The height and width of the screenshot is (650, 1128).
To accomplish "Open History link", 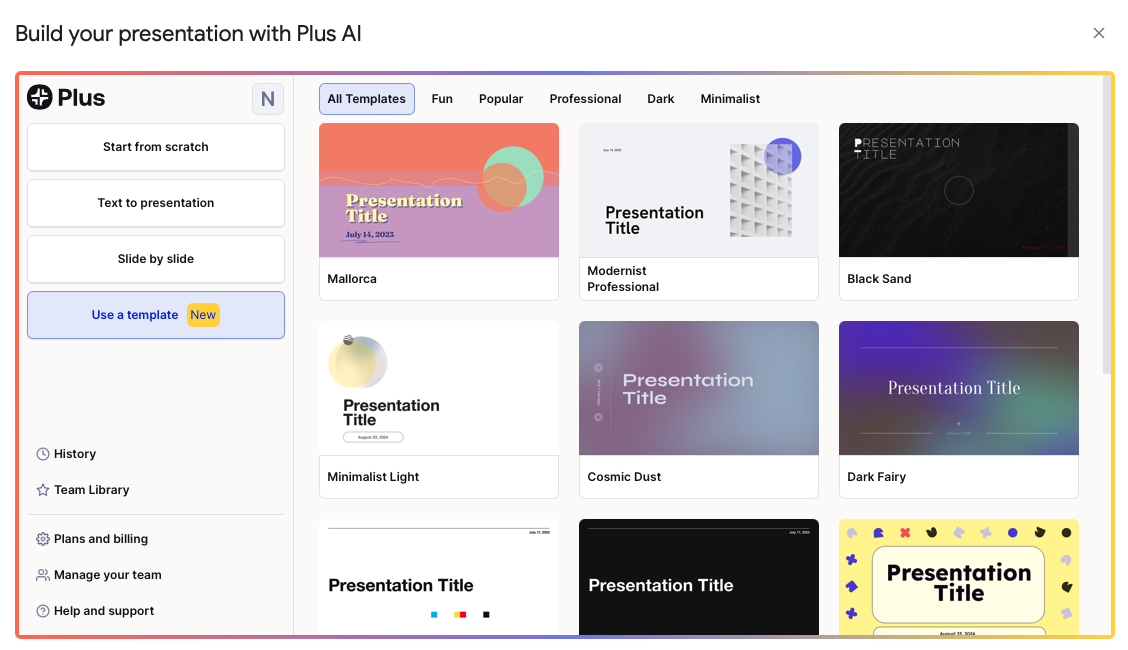I will [x=75, y=454].
